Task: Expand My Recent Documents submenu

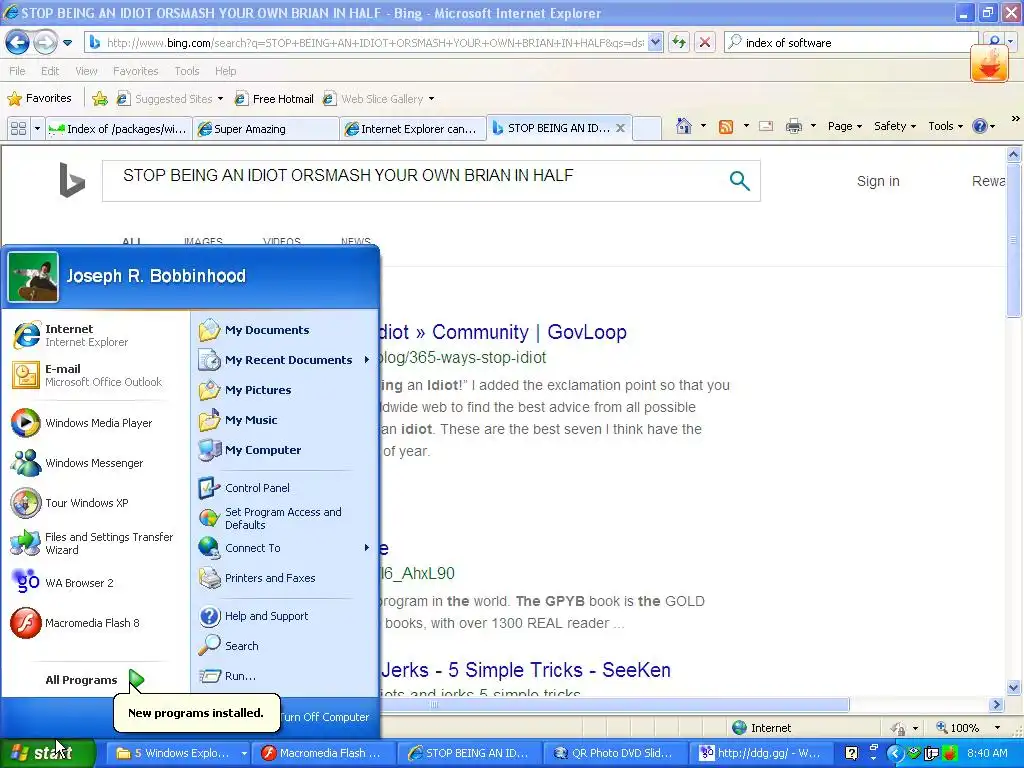Action: pyautogui.click(x=284, y=360)
